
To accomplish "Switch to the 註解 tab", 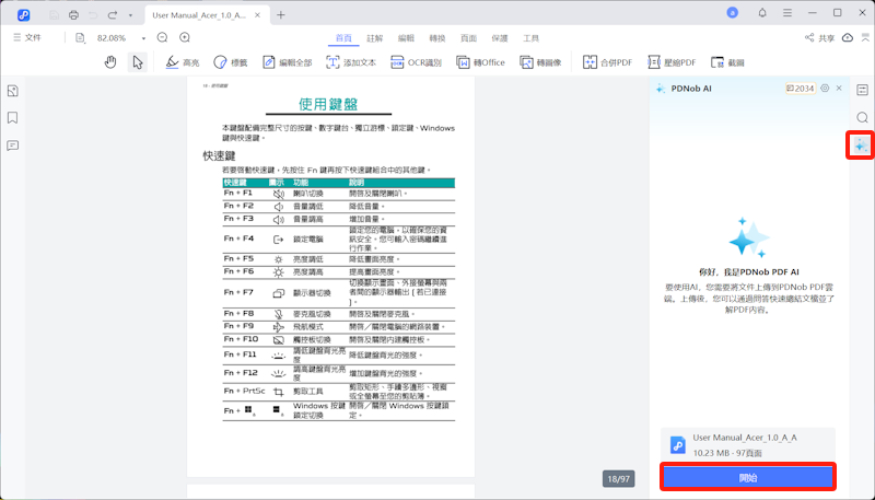I will point(375,38).
